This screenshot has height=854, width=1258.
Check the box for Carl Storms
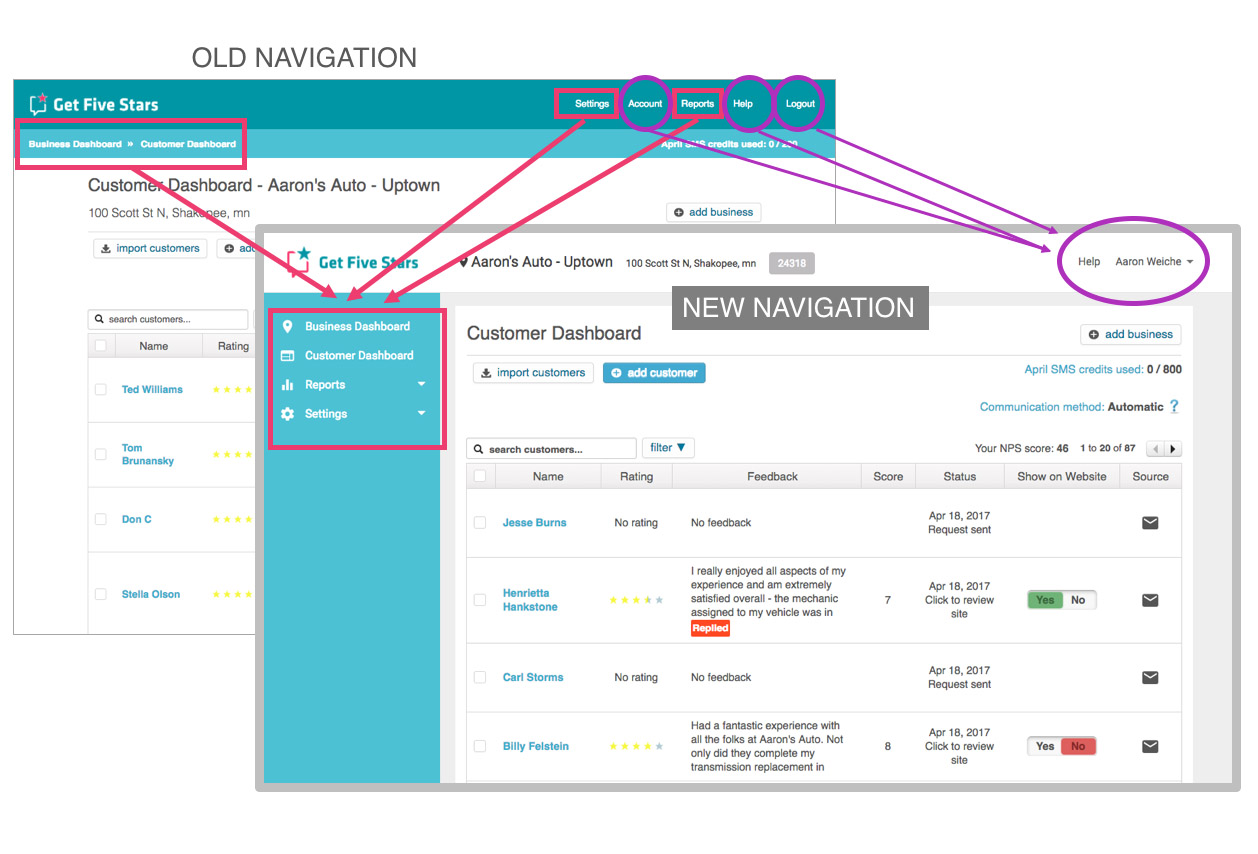click(480, 677)
